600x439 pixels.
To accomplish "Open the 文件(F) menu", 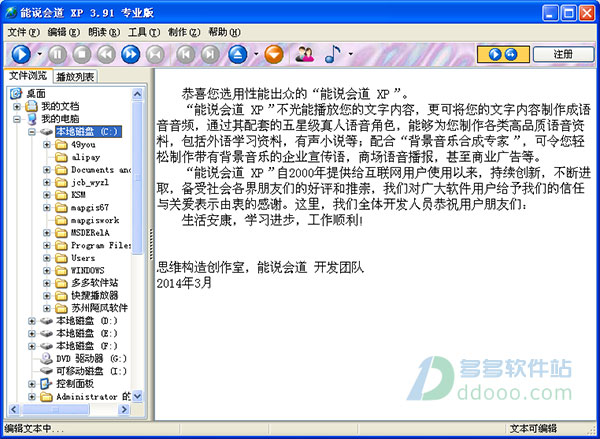I will [x=23, y=33].
